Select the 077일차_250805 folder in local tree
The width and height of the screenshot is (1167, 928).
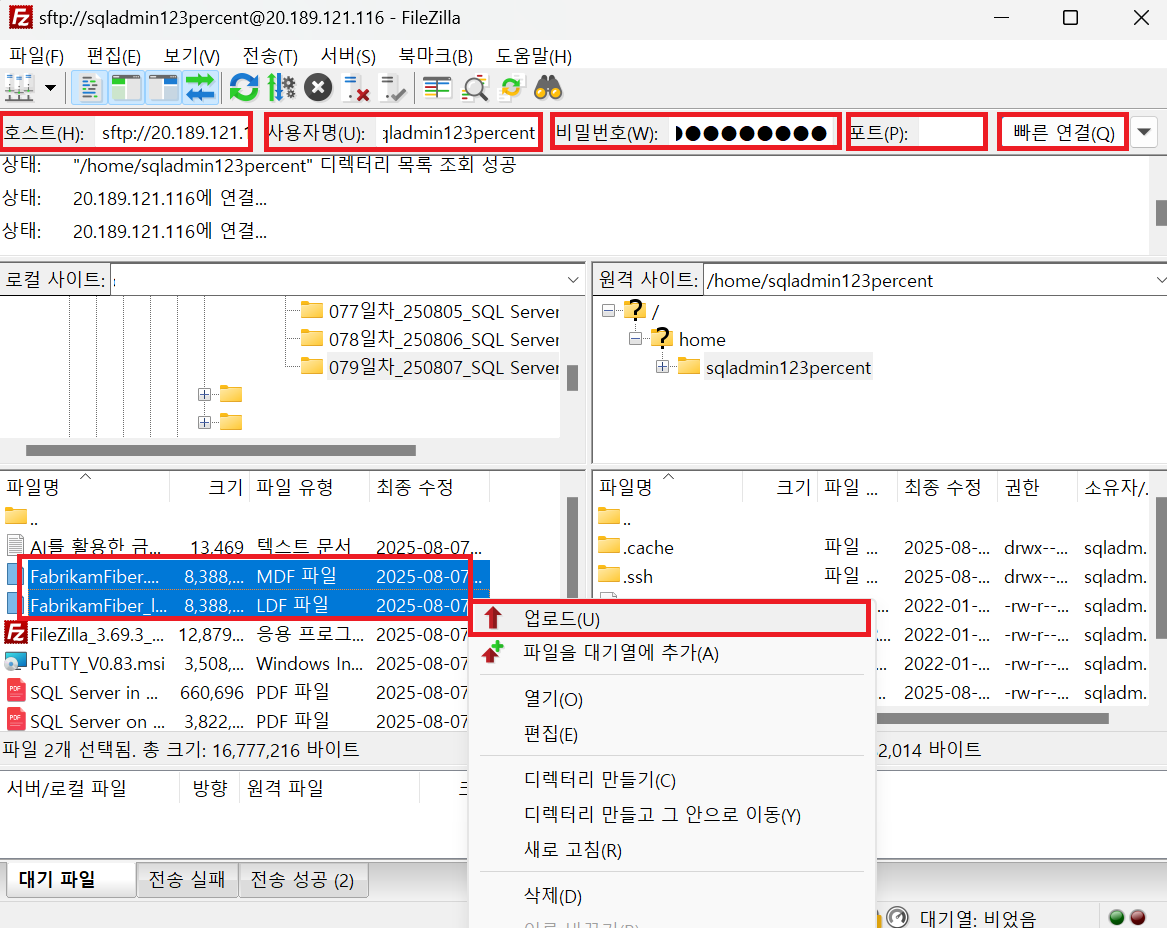pyautogui.click(x=444, y=311)
